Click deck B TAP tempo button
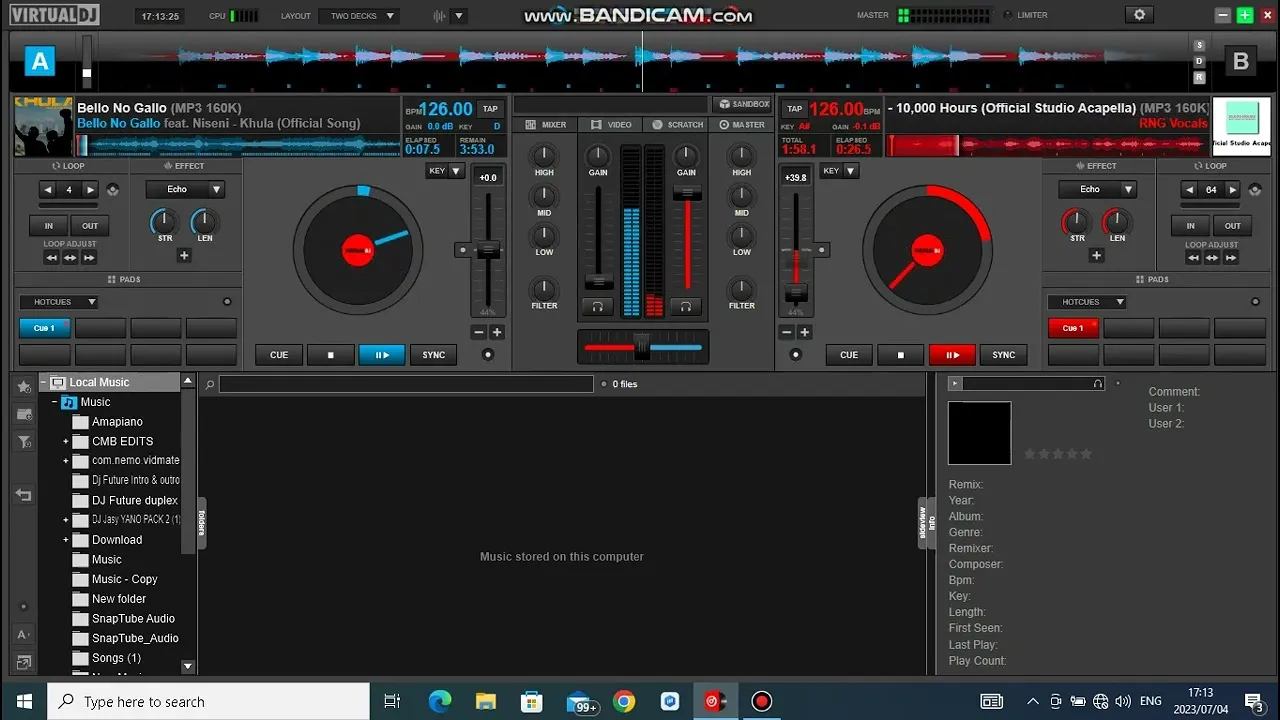This screenshot has width=1280, height=720. [794, 108]
